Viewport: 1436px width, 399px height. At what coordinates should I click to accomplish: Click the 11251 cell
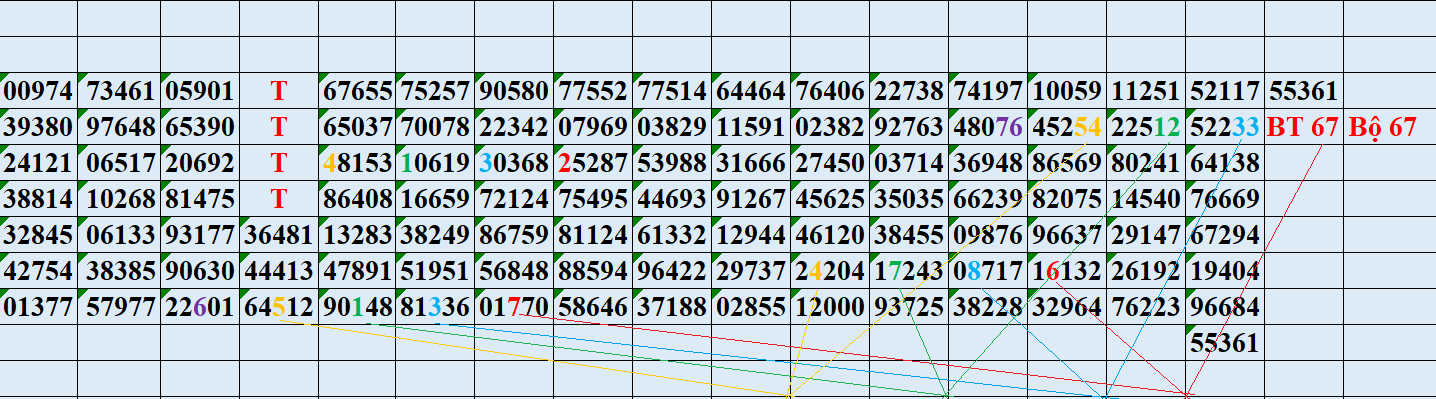pos(1146,92)
